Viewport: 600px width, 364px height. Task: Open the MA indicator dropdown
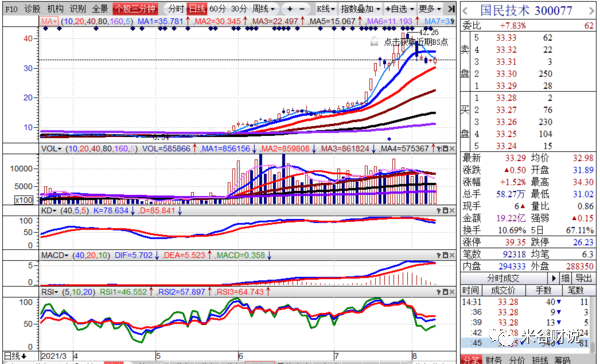click(49, 21)
